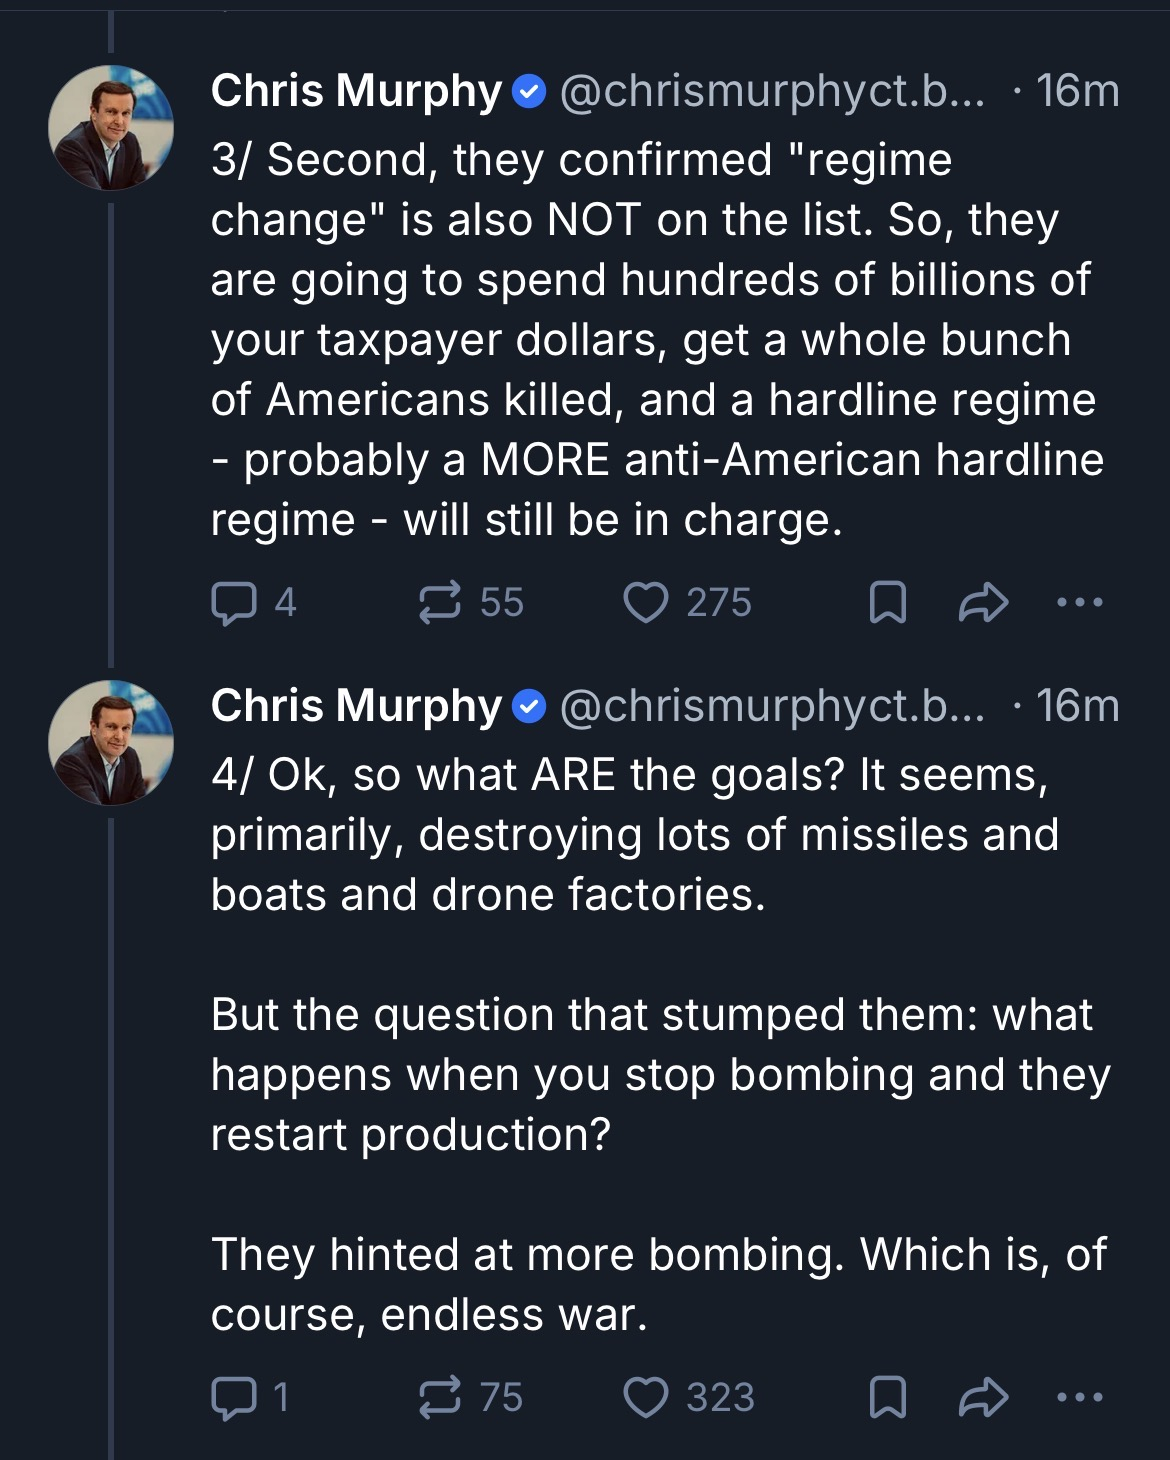This screenshot has height=1460, width=1170.
Task: Bookmark the 4/ goals post
Action: coord(887,1398)
